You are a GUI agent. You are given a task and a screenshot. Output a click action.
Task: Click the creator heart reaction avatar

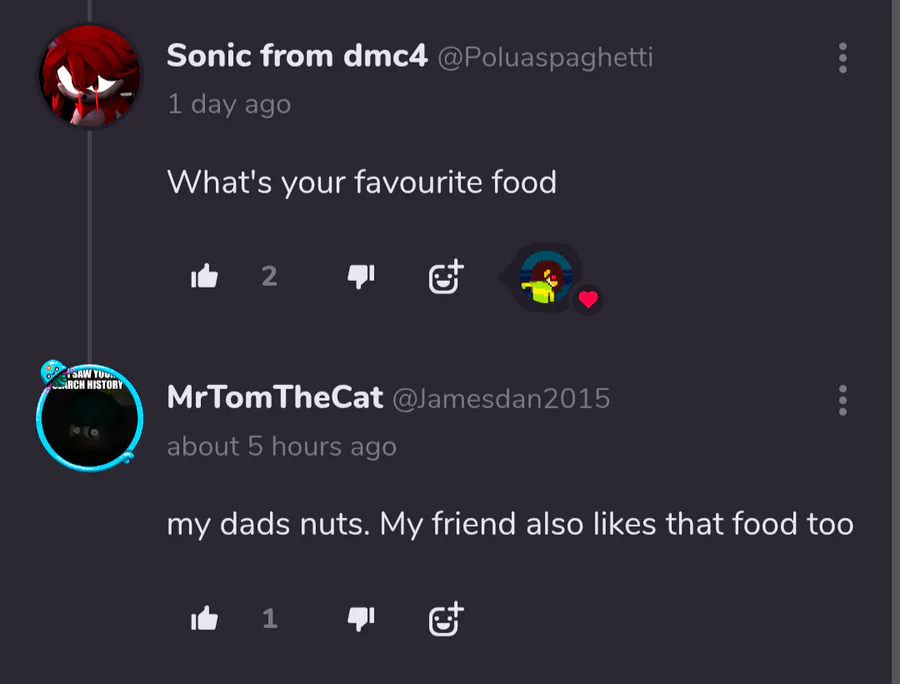tap(546, 280)
